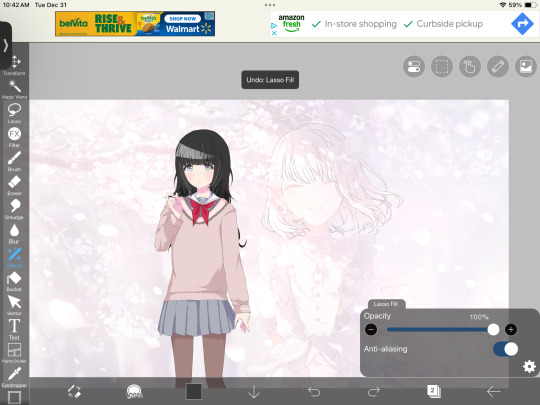Image resolution: width=540 pixels, height=405 pixels.
Task: Select the Canvas tool below Eyedropper
Action: (14, 397)
